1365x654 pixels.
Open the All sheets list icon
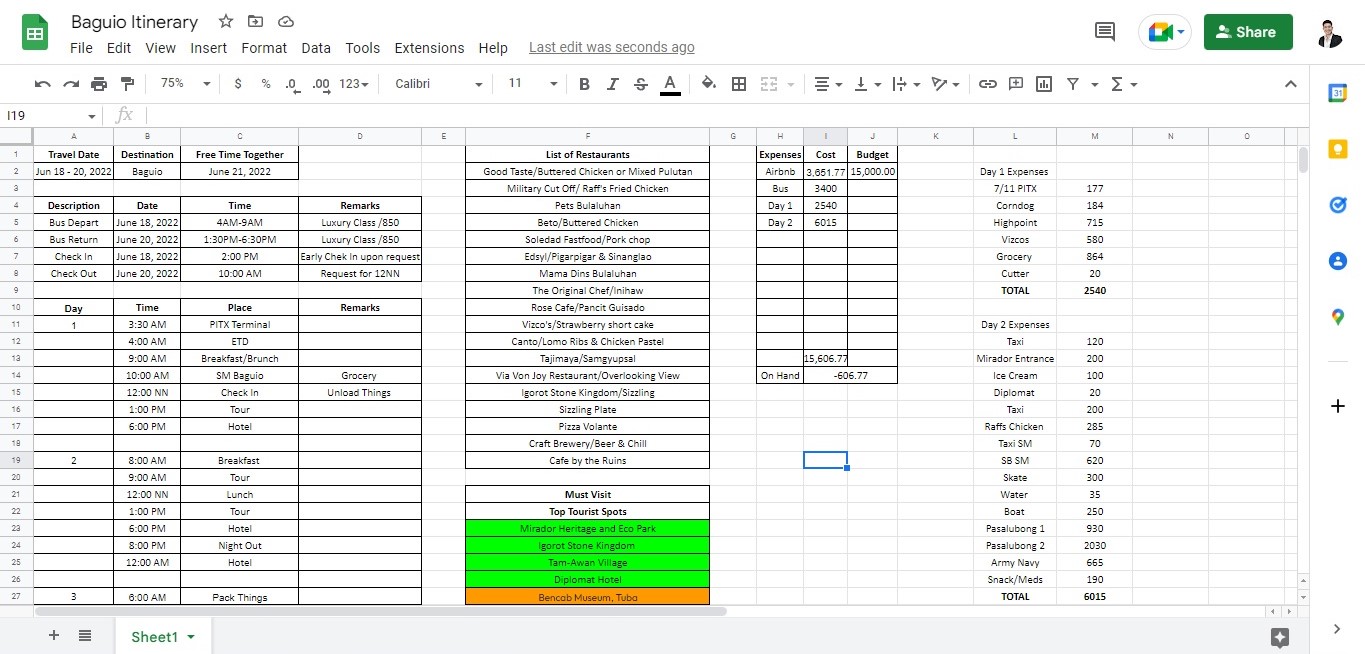(x=85, y=636)
